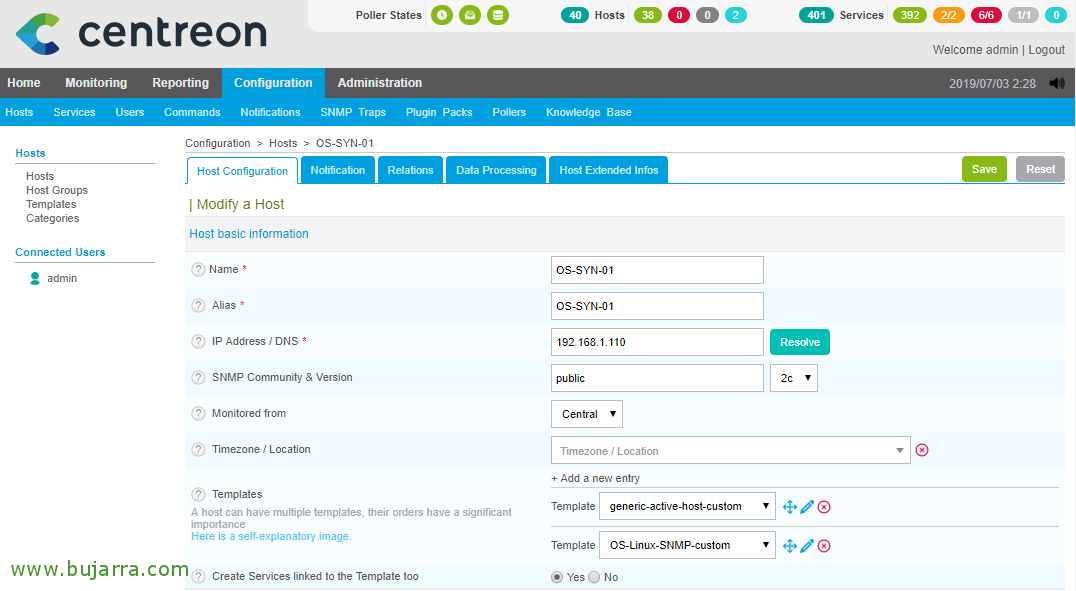Open help icon for Templates
The width and height of the screenshot is (1076, 591).
(x=198, y=494)
